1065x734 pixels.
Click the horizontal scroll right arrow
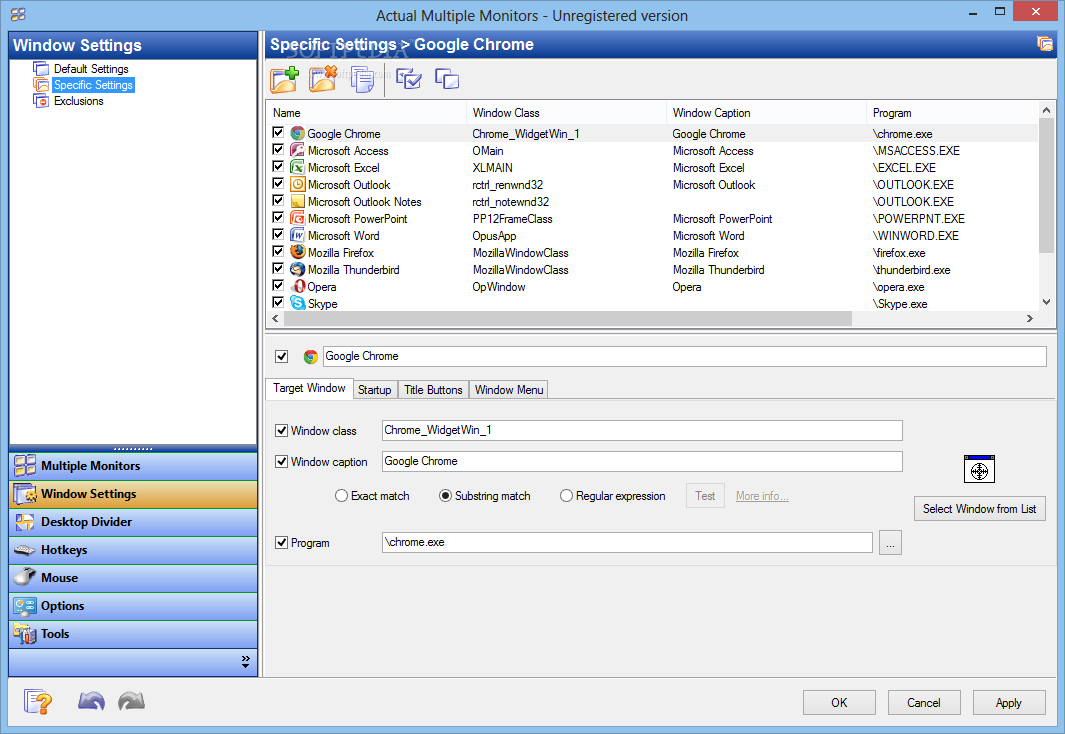[x=1030, y=318]
